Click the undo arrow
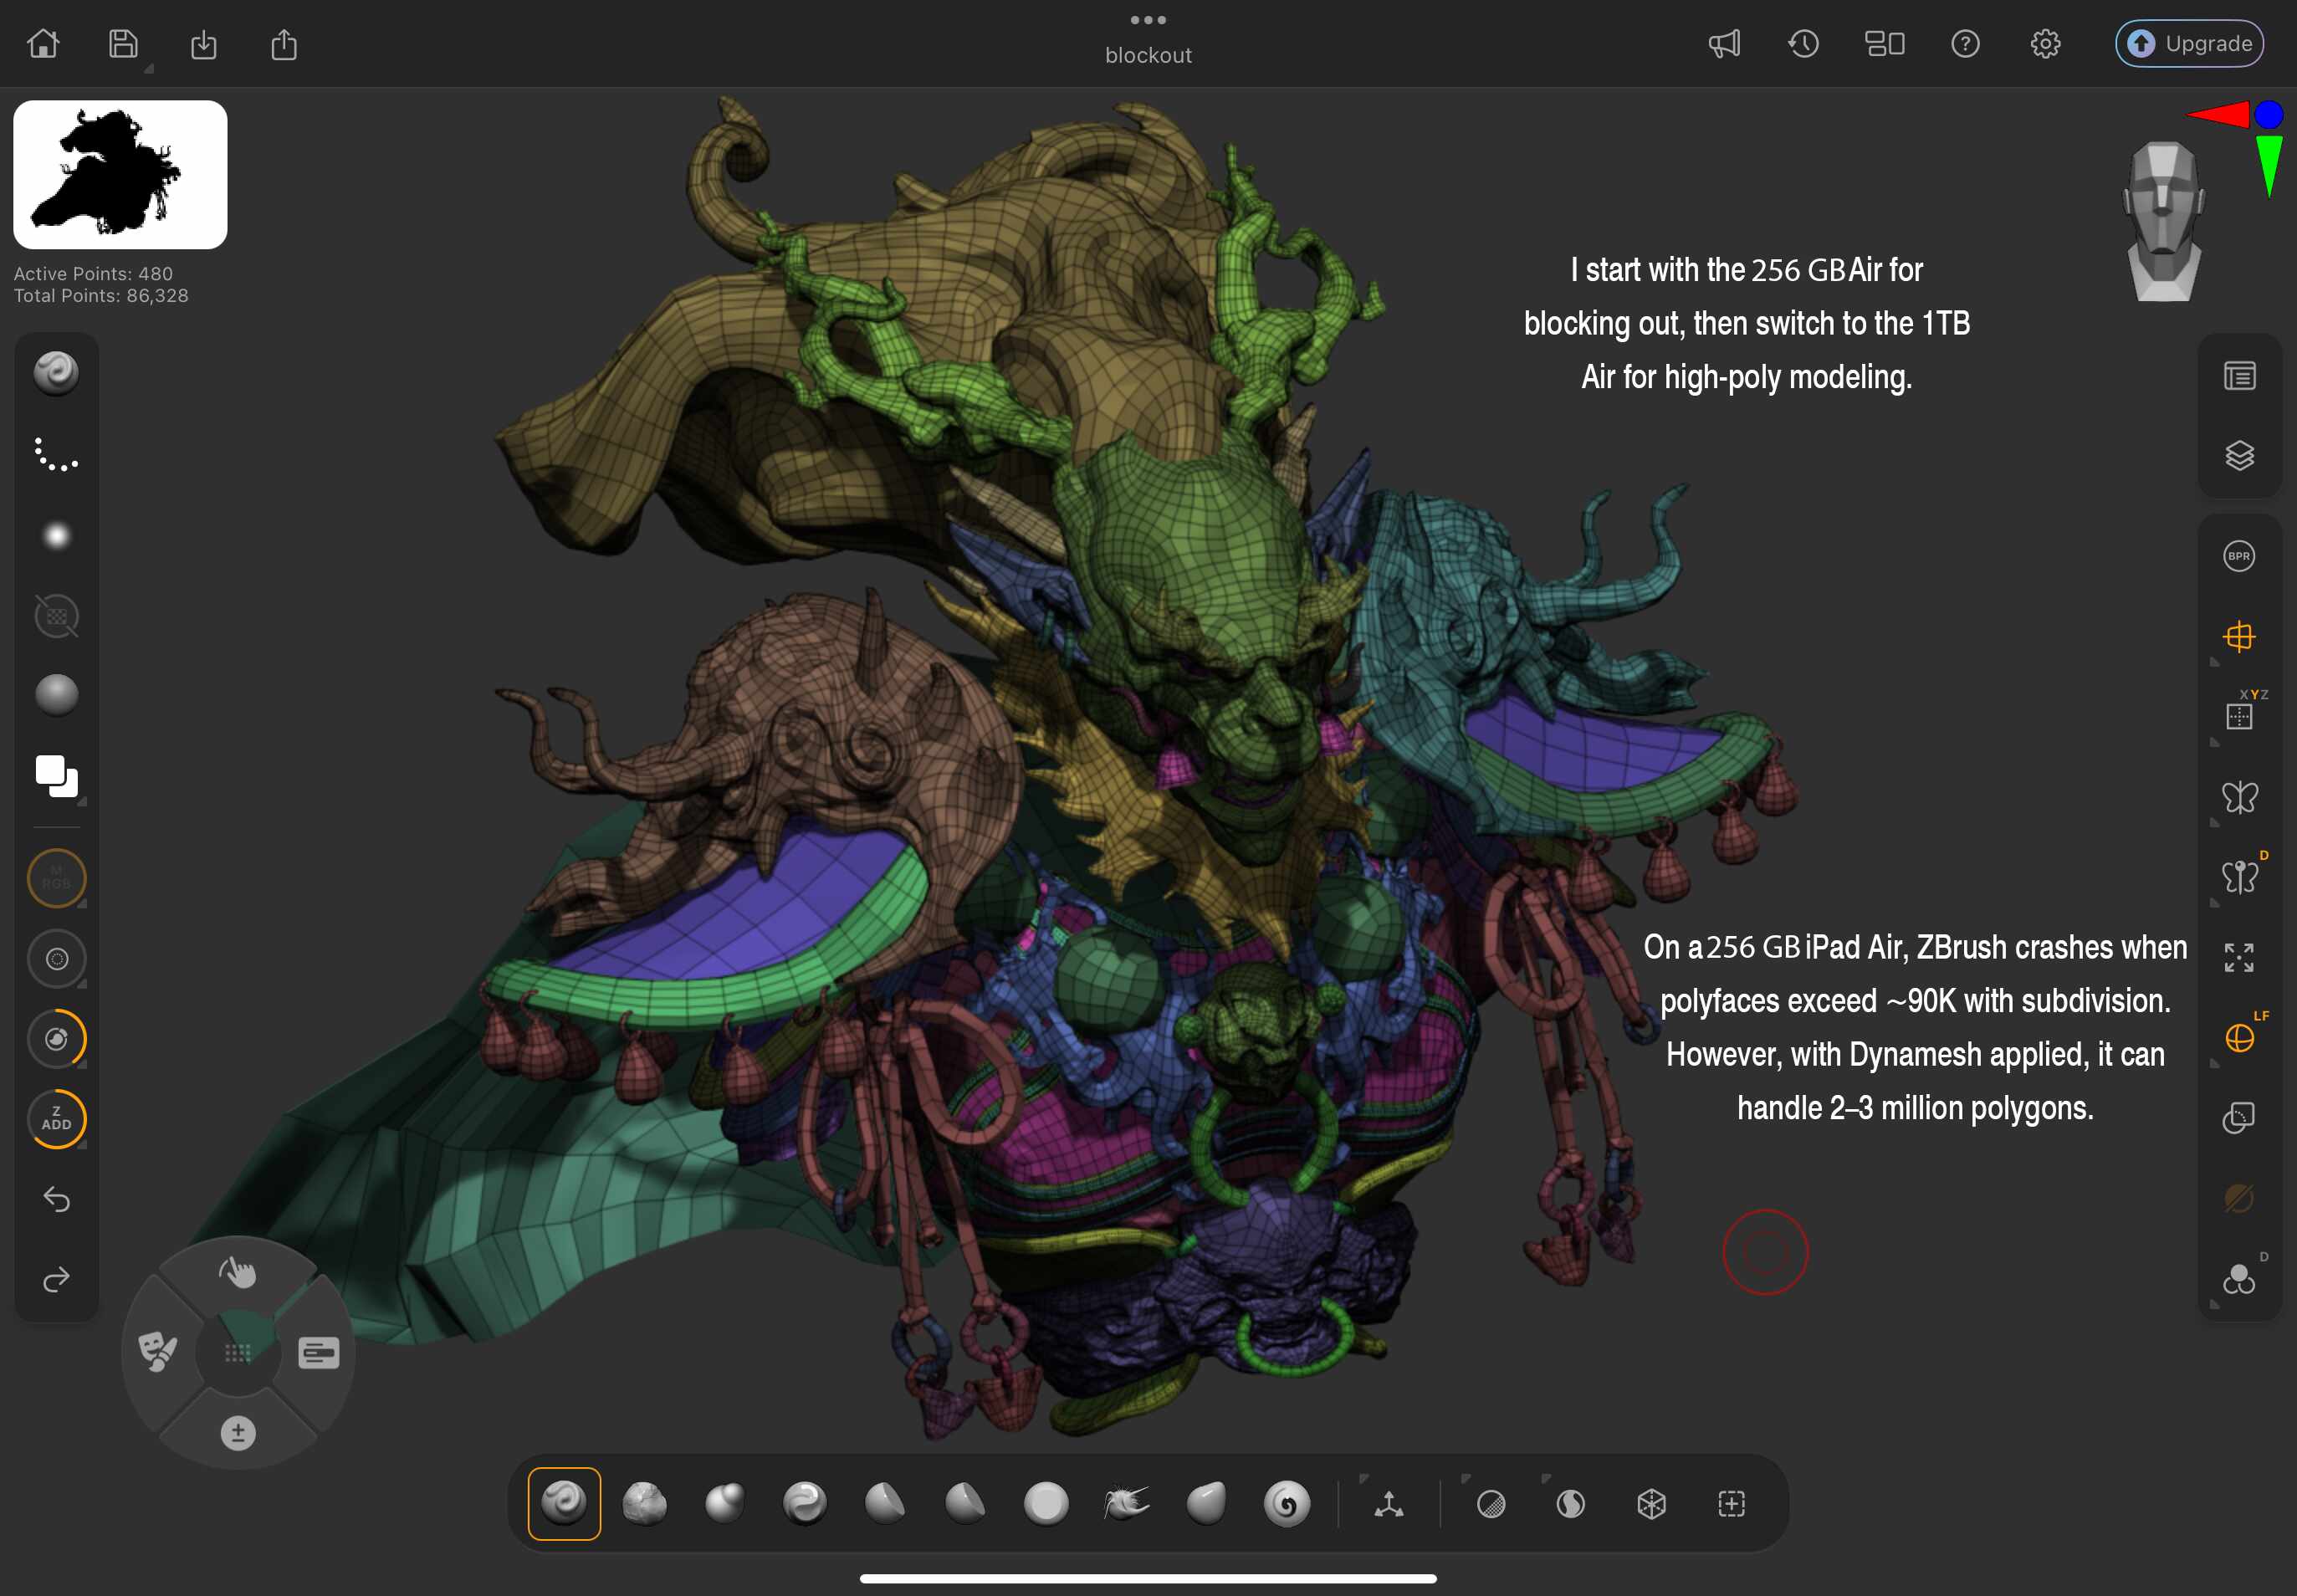Screen dimensions: 2297x1596 coord(57,1199)
